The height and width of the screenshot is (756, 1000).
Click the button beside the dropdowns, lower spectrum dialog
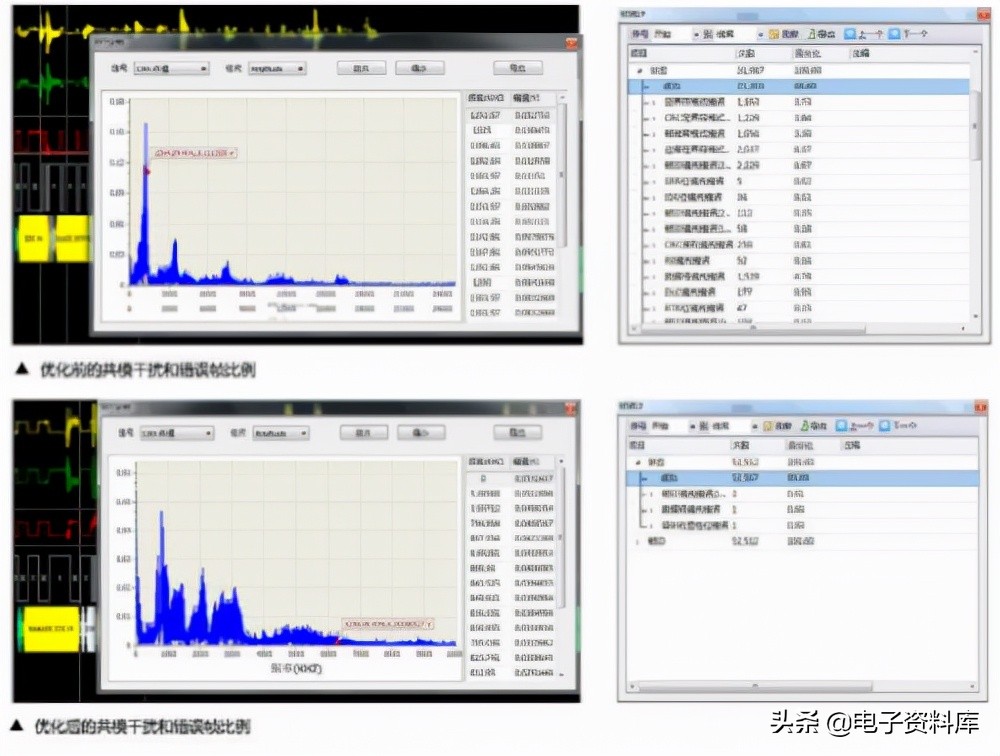364,433
